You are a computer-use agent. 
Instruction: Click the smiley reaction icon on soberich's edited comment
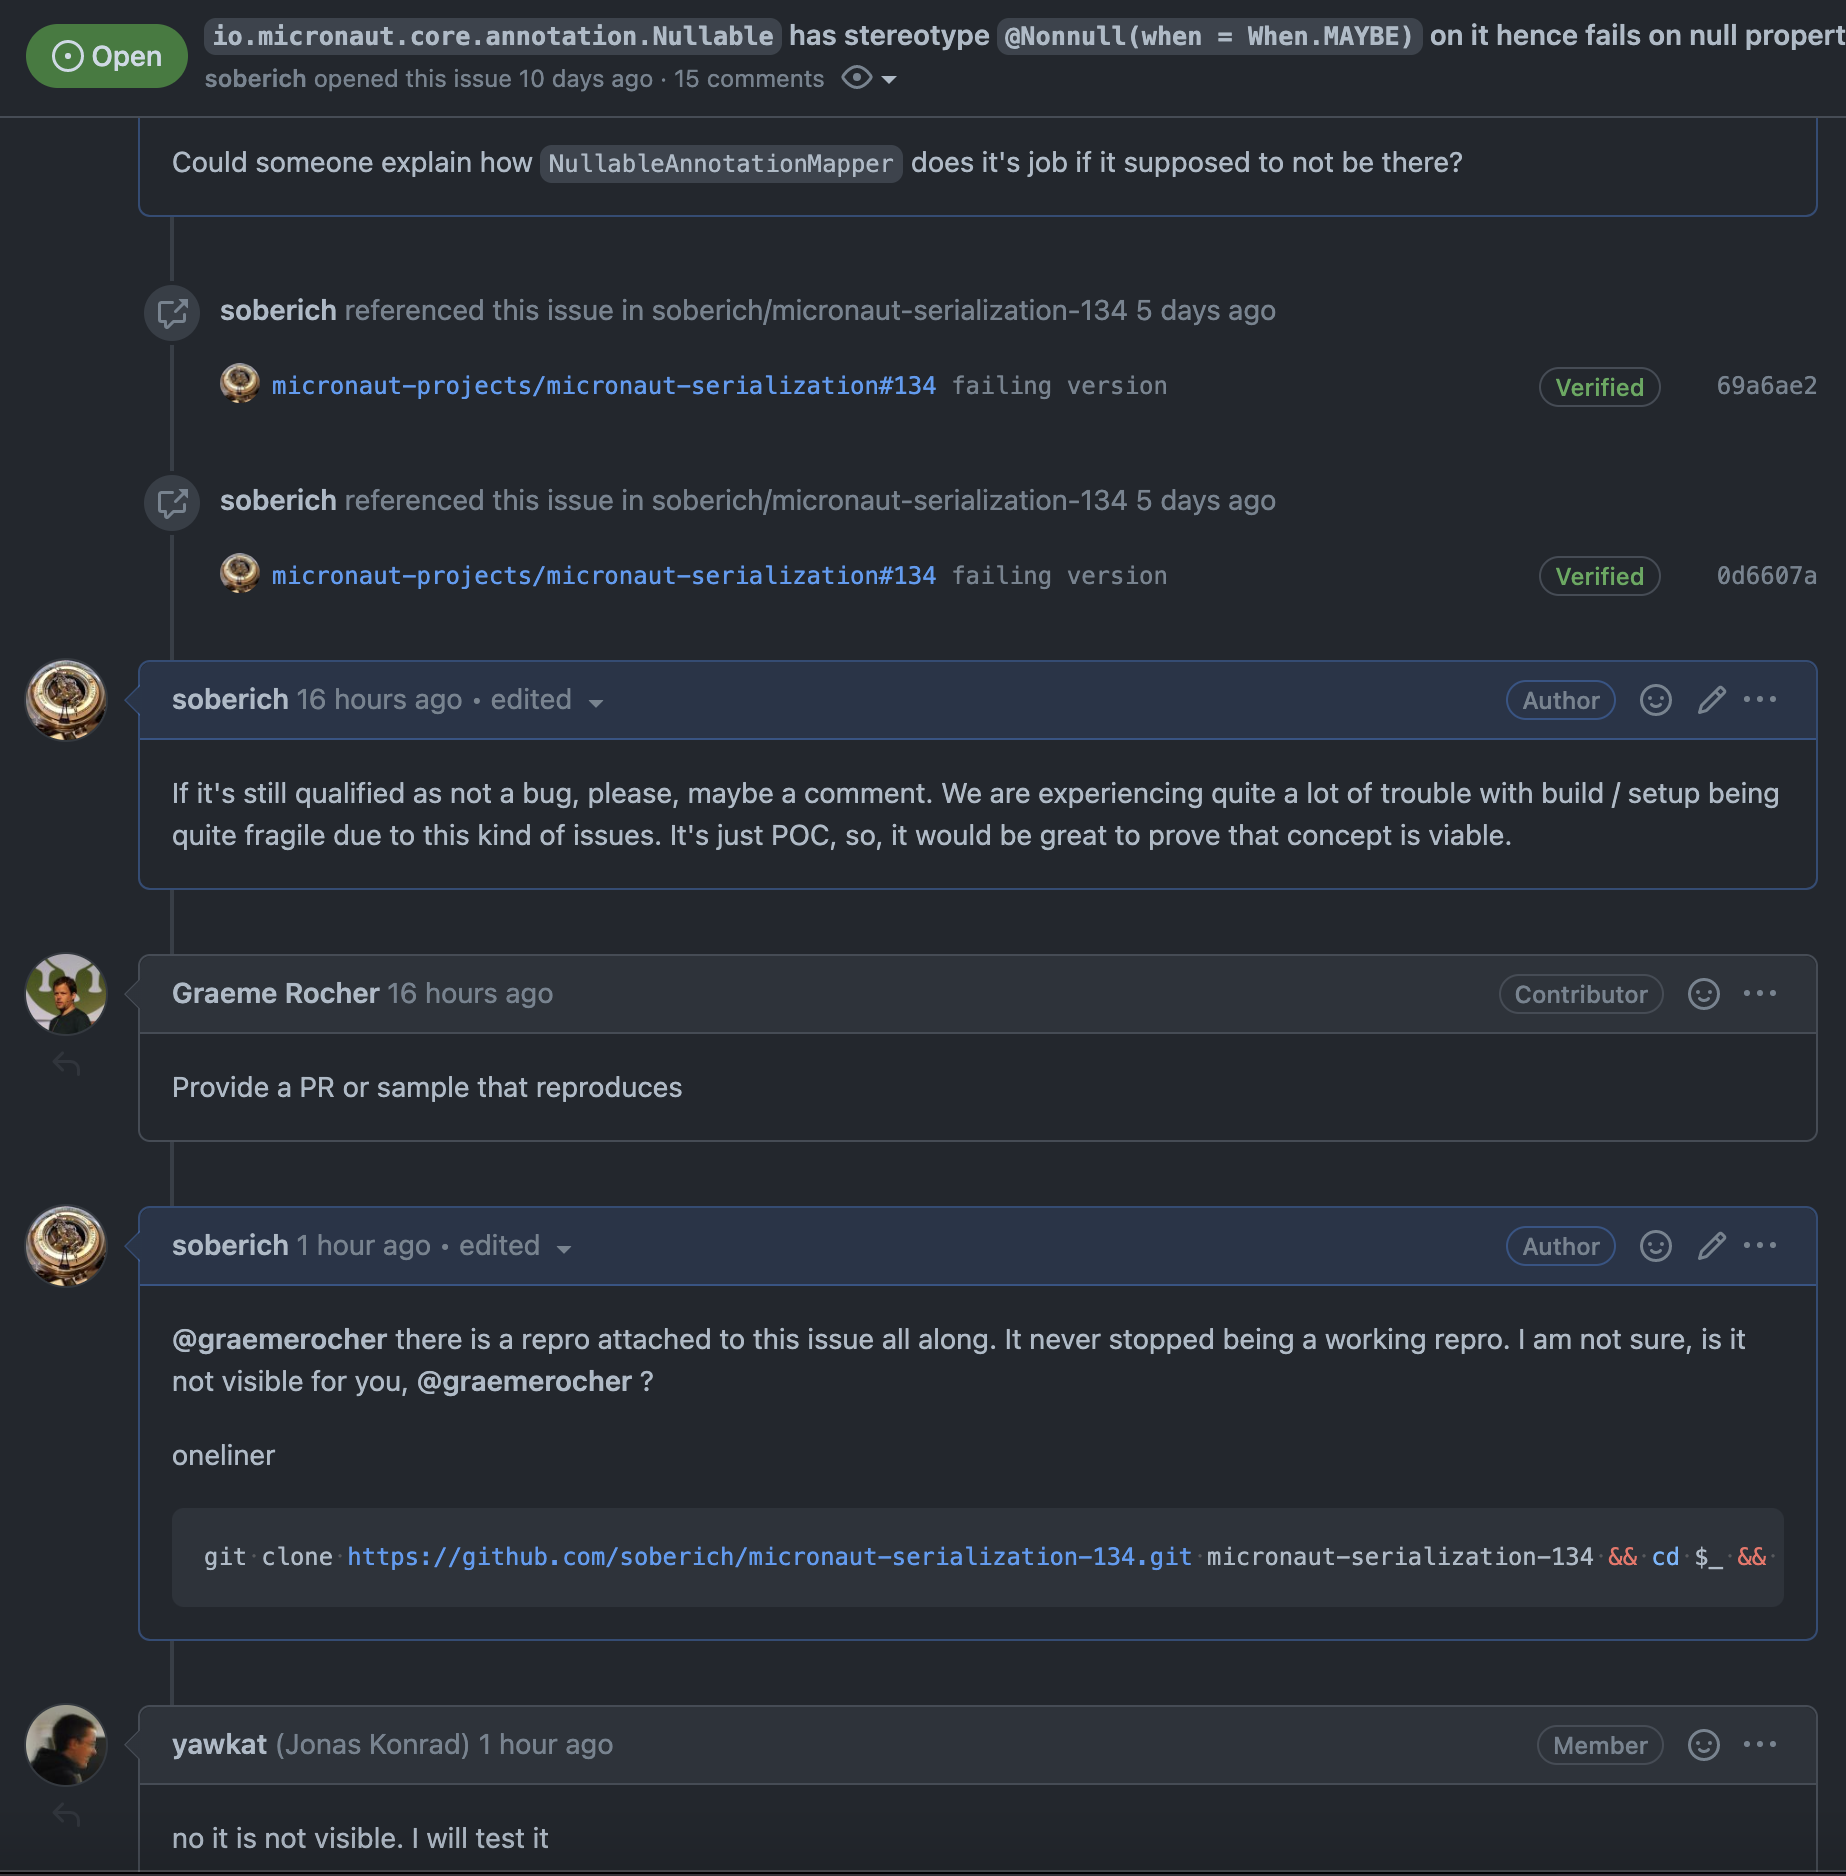click(1655, 700)
